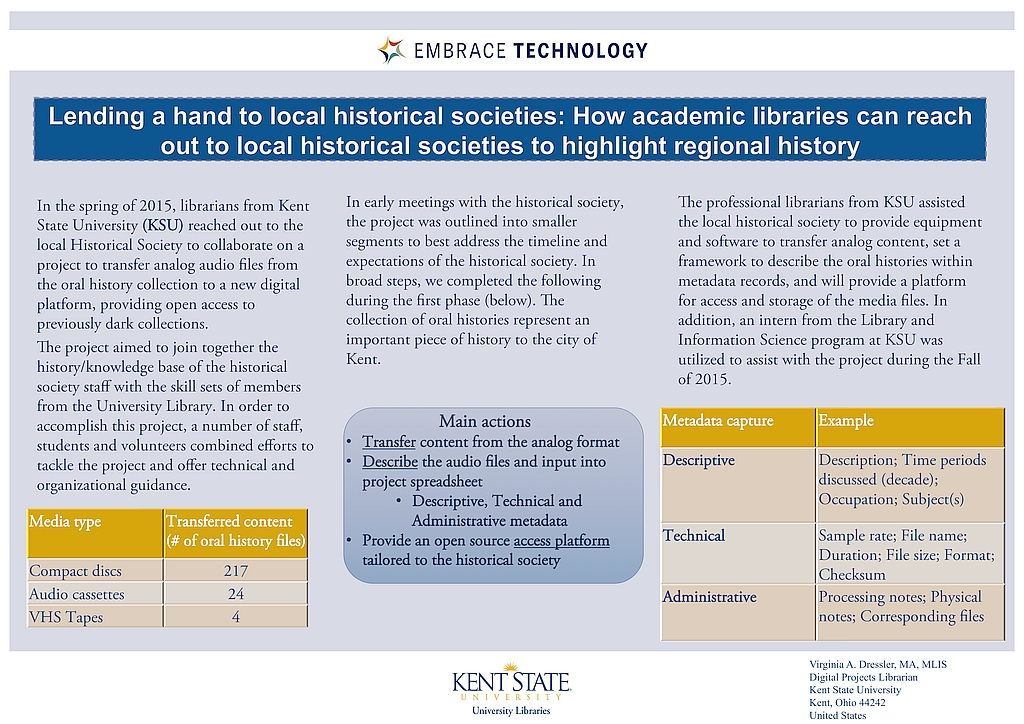Screen dimensions: 1024x724
Task: Open the underlined Describe link
Action: pos(390,462)
